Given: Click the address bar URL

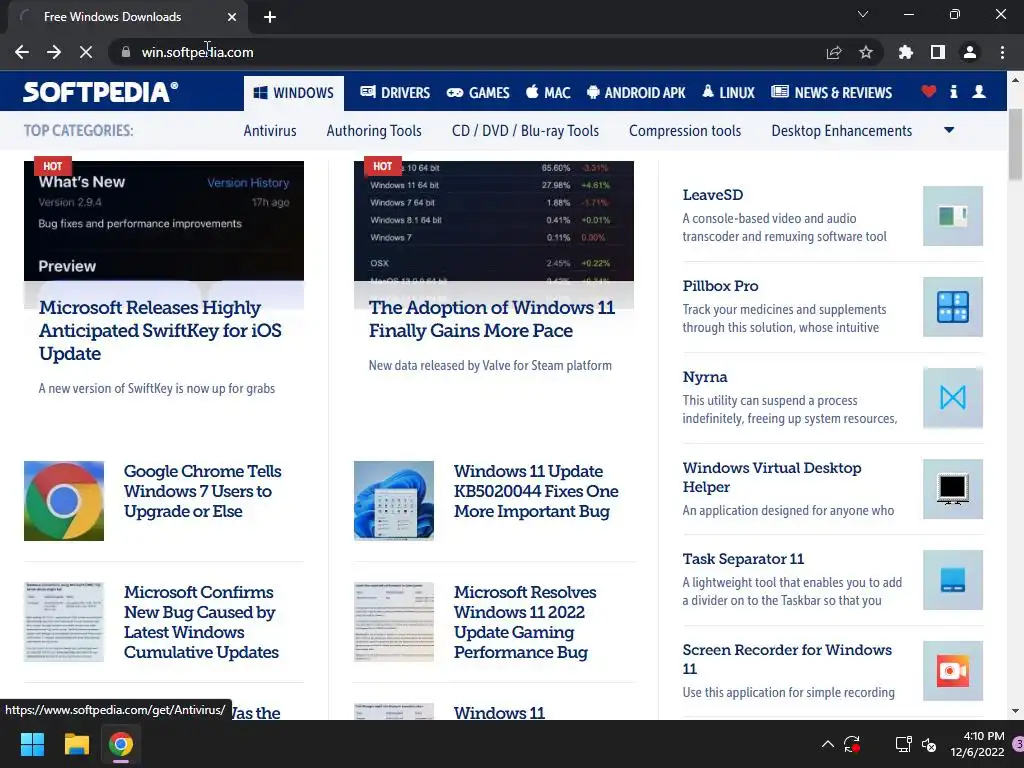Looking at the screenshot, I should click(x=197, y=52).
